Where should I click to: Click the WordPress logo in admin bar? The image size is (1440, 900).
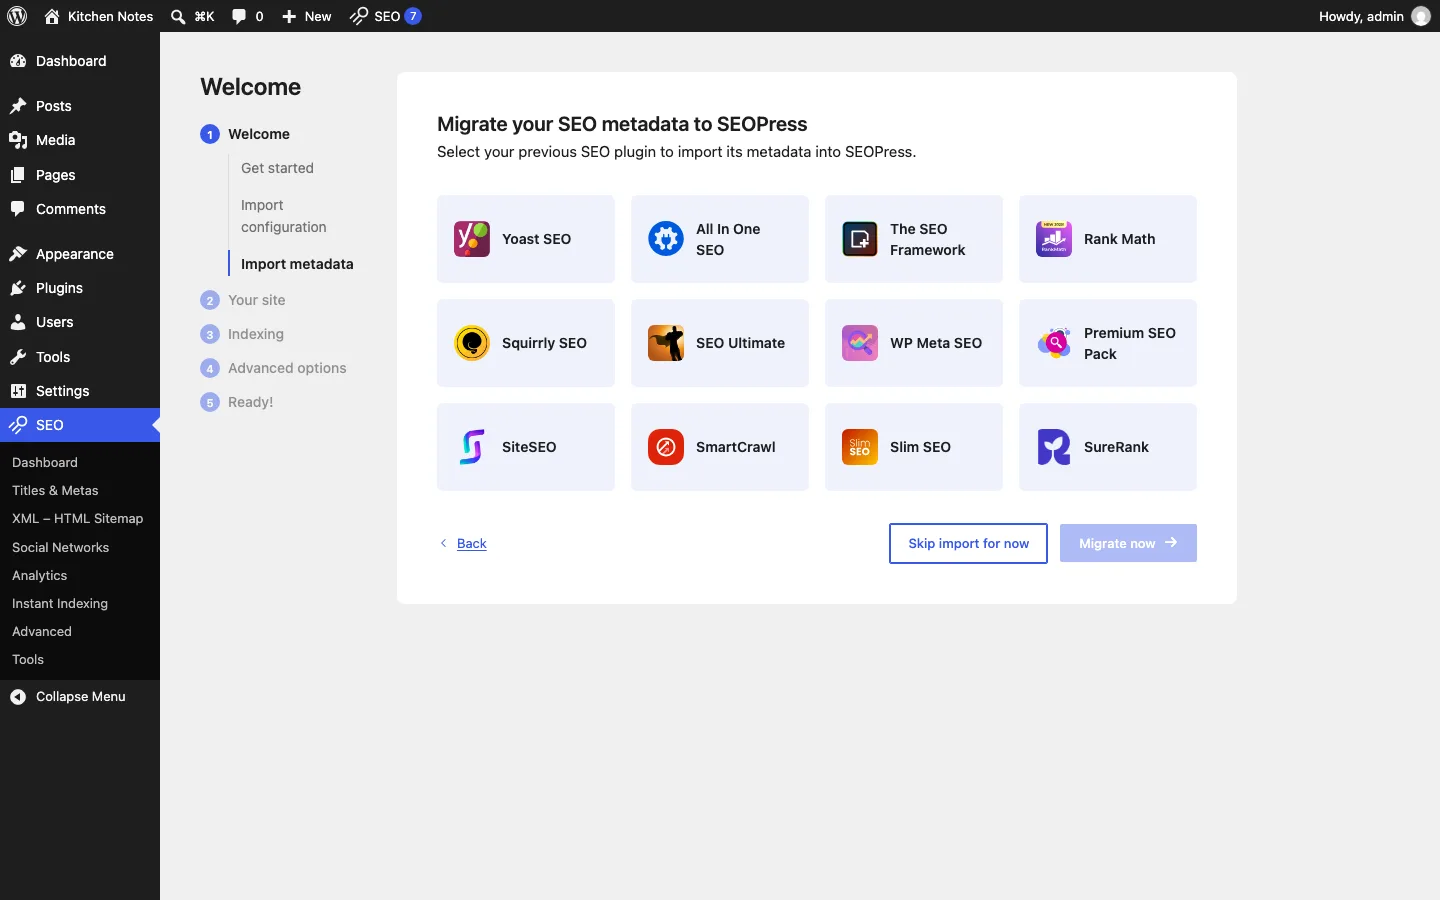click(x=17, y=16)
